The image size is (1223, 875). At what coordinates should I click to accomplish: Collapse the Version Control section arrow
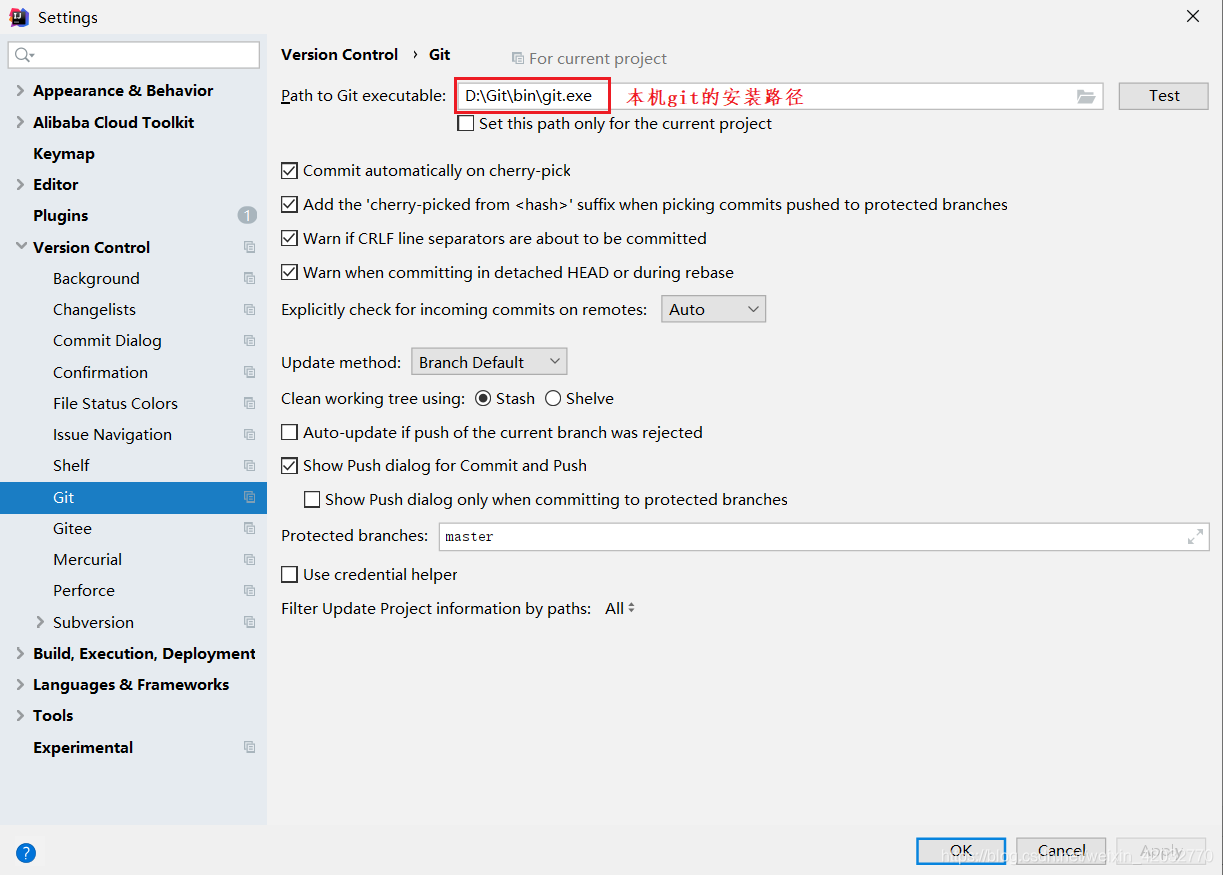pyautogui.click(x=21, y=246)
